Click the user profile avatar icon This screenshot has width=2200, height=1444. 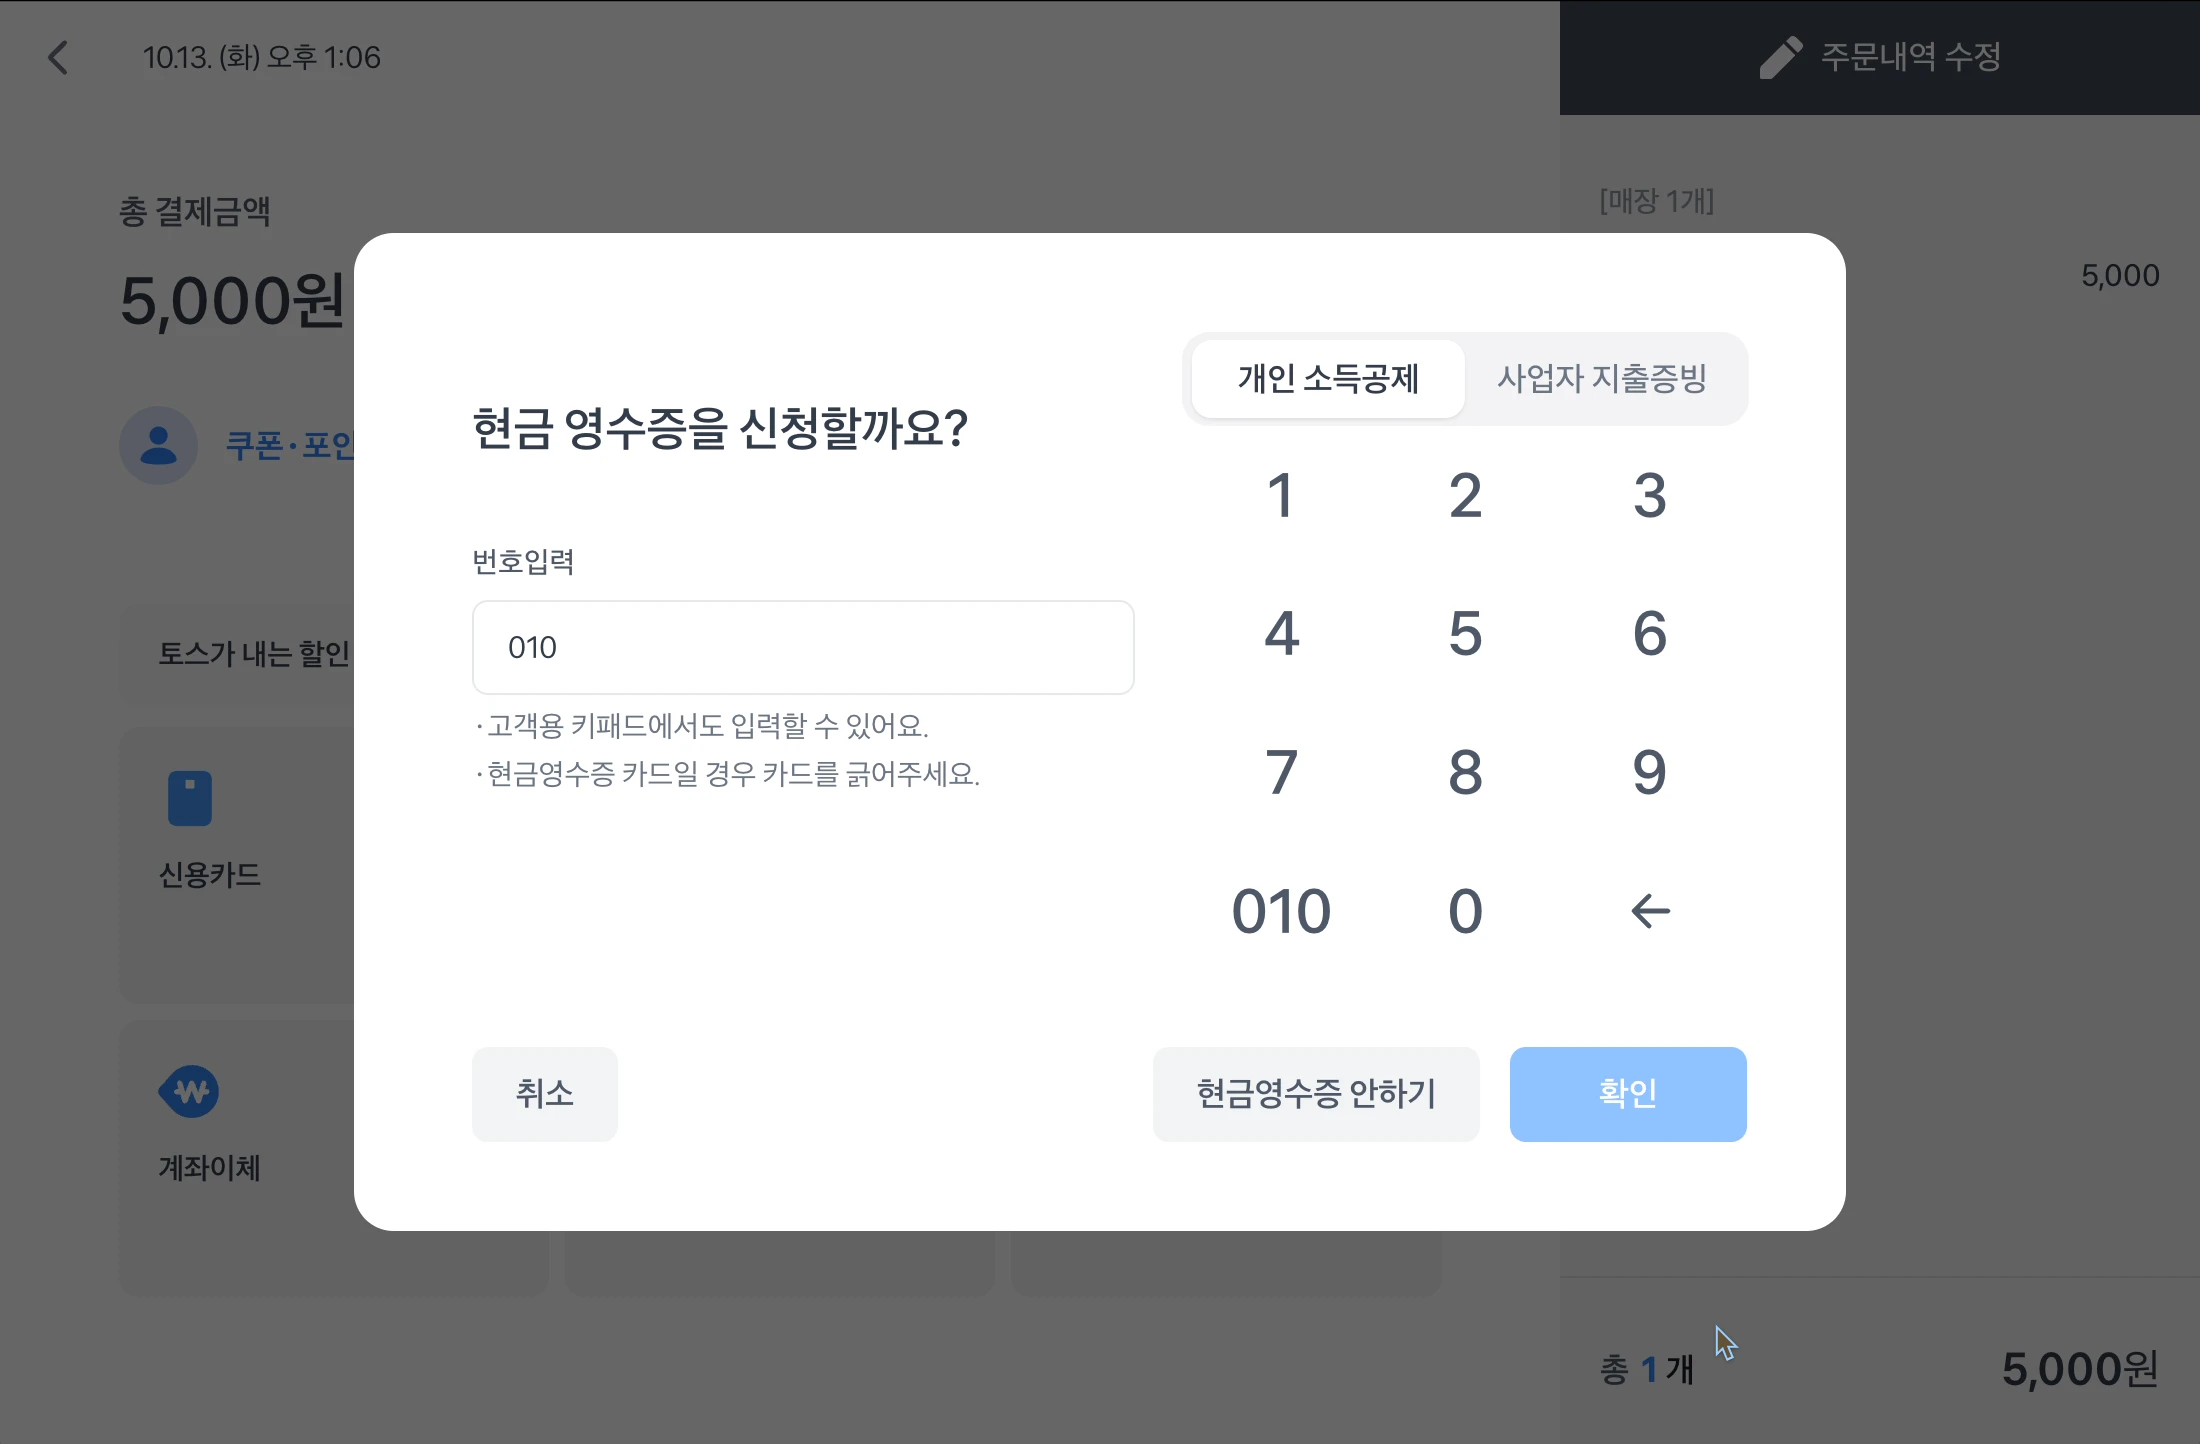[158, 445]
